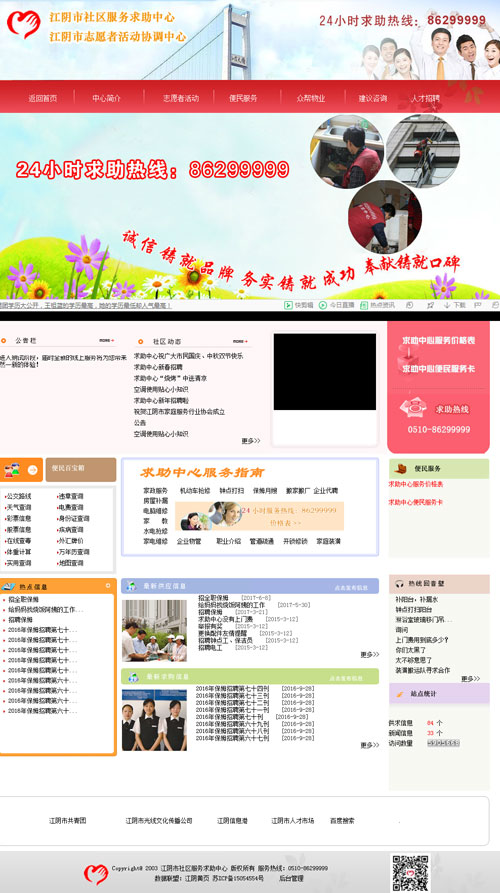Open the 返回首页 menu item
500x893 pixels.
coord(43,98)
